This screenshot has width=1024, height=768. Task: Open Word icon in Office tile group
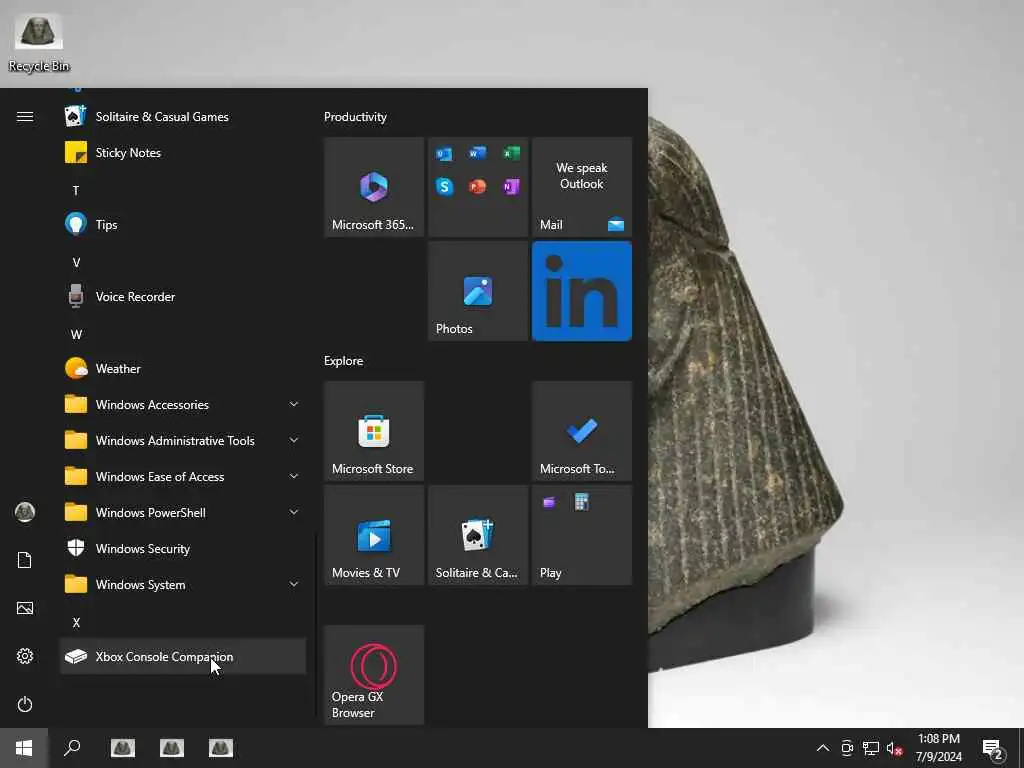[477, 153]
